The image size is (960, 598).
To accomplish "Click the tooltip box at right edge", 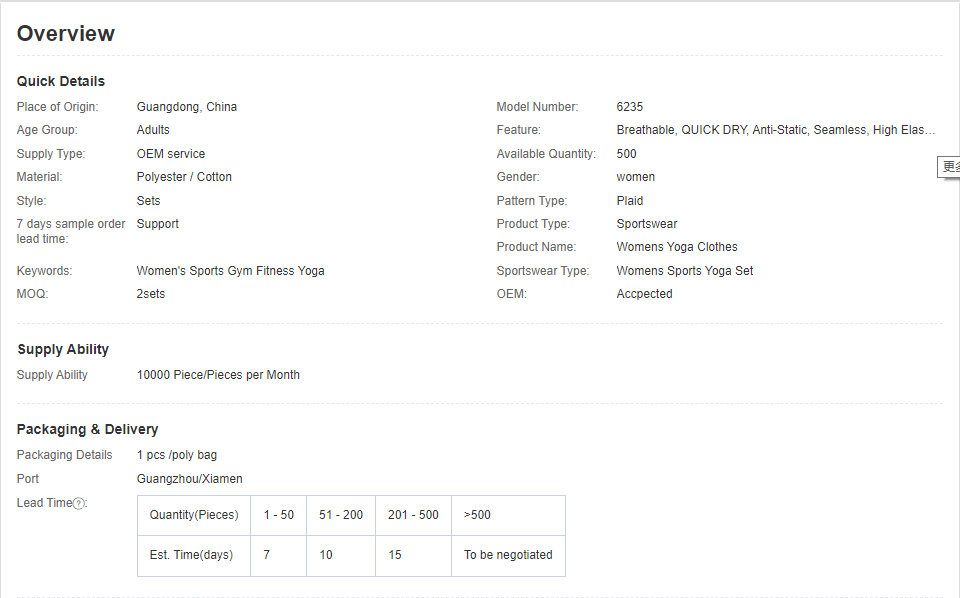I will point(949,167).
